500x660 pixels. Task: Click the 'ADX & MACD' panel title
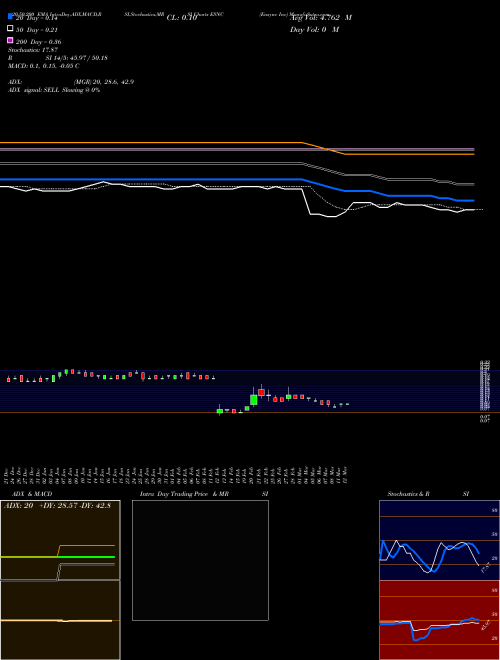click(32, 494)
